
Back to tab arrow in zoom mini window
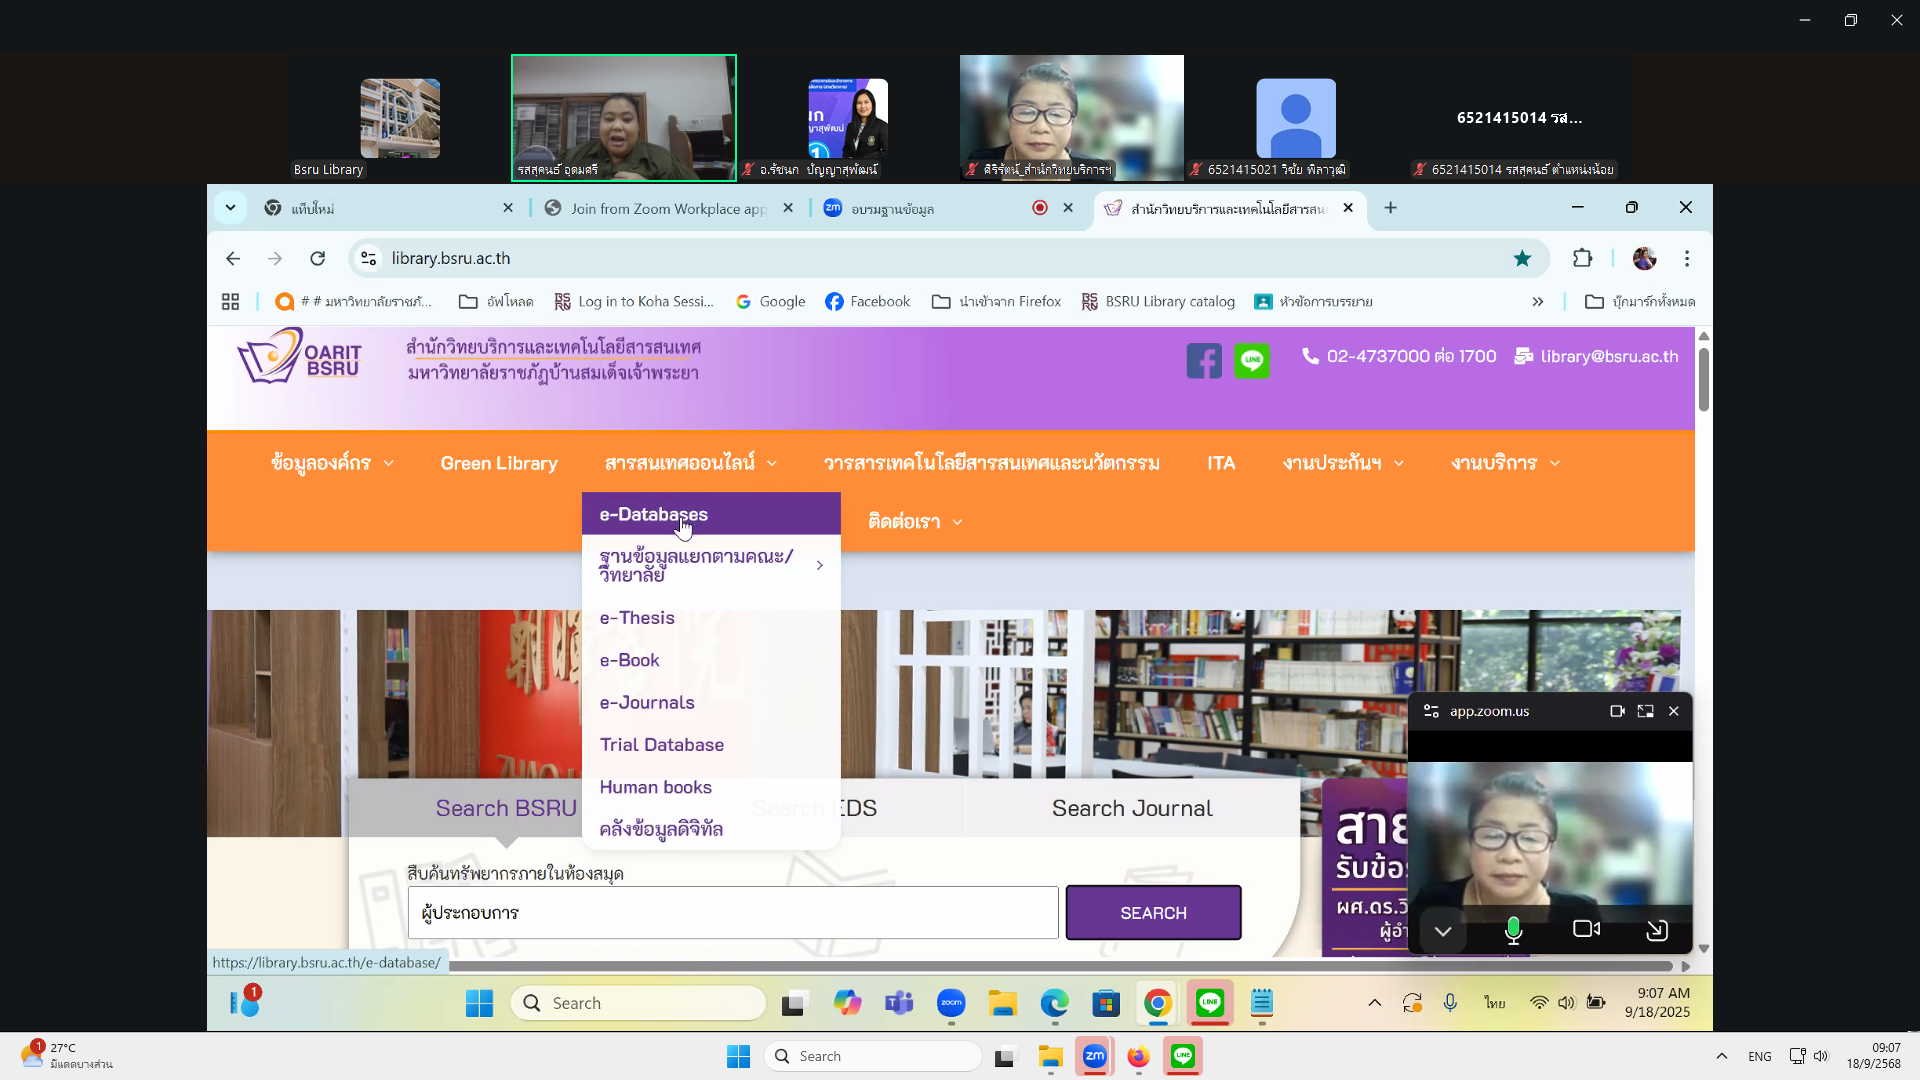[x=1657, y=930]
